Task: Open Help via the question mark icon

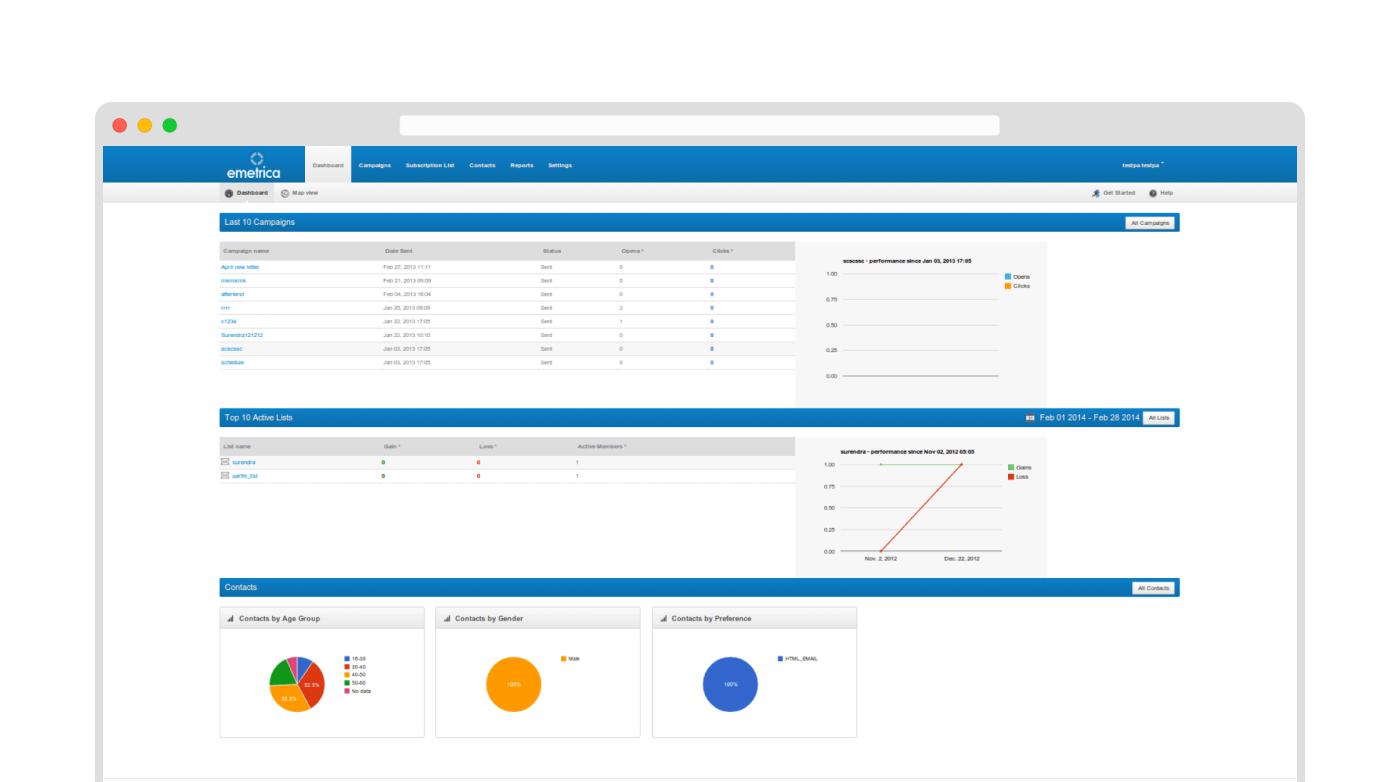Action: click(x=1153, y=193)
